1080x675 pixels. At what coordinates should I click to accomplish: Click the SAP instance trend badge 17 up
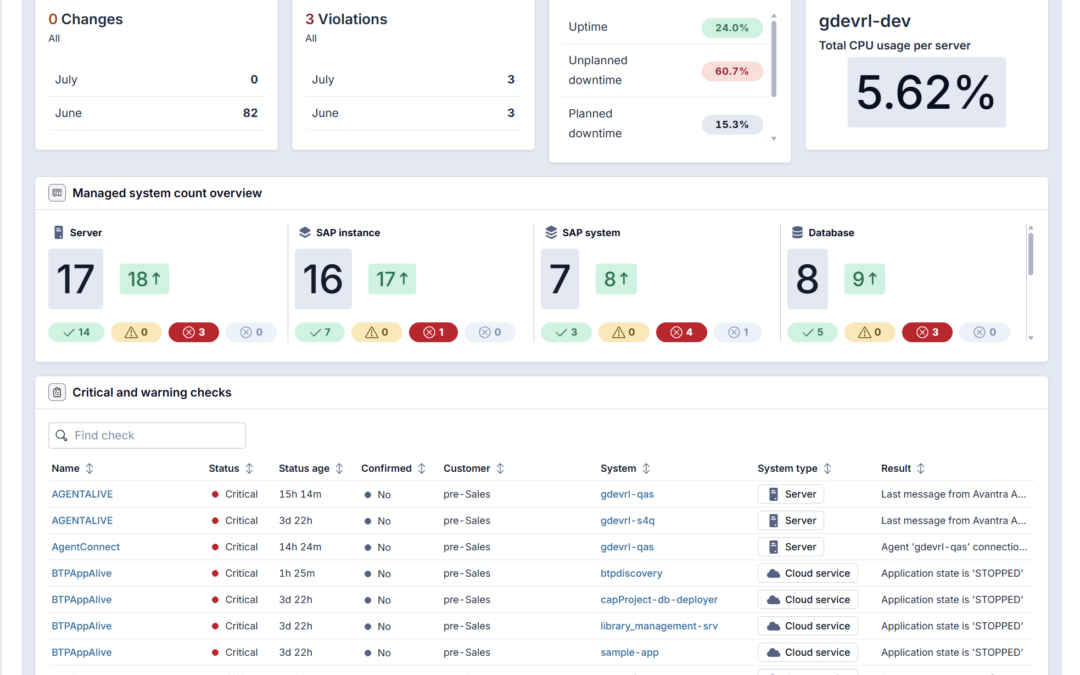point(392,279)
